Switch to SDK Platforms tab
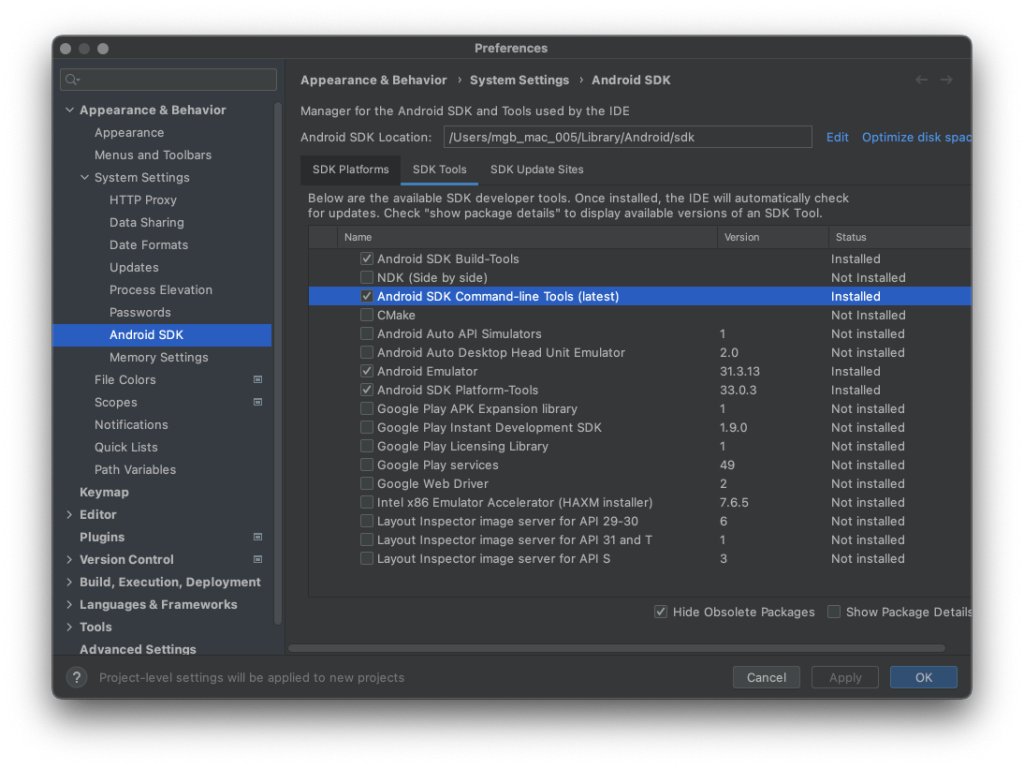Image resolution: width=1024 pixels, height=768 pixels. click(351, 170)
